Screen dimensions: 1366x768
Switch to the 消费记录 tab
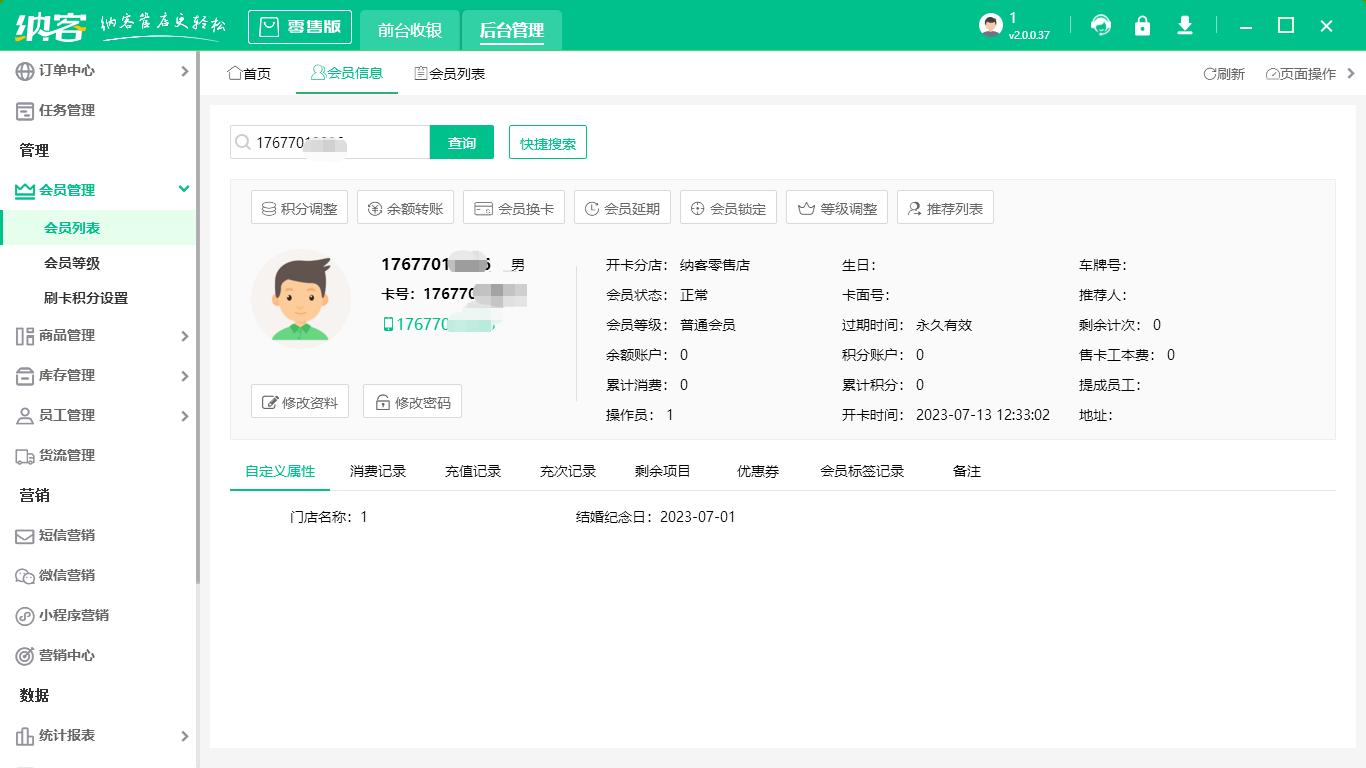[x=377, y=470]
